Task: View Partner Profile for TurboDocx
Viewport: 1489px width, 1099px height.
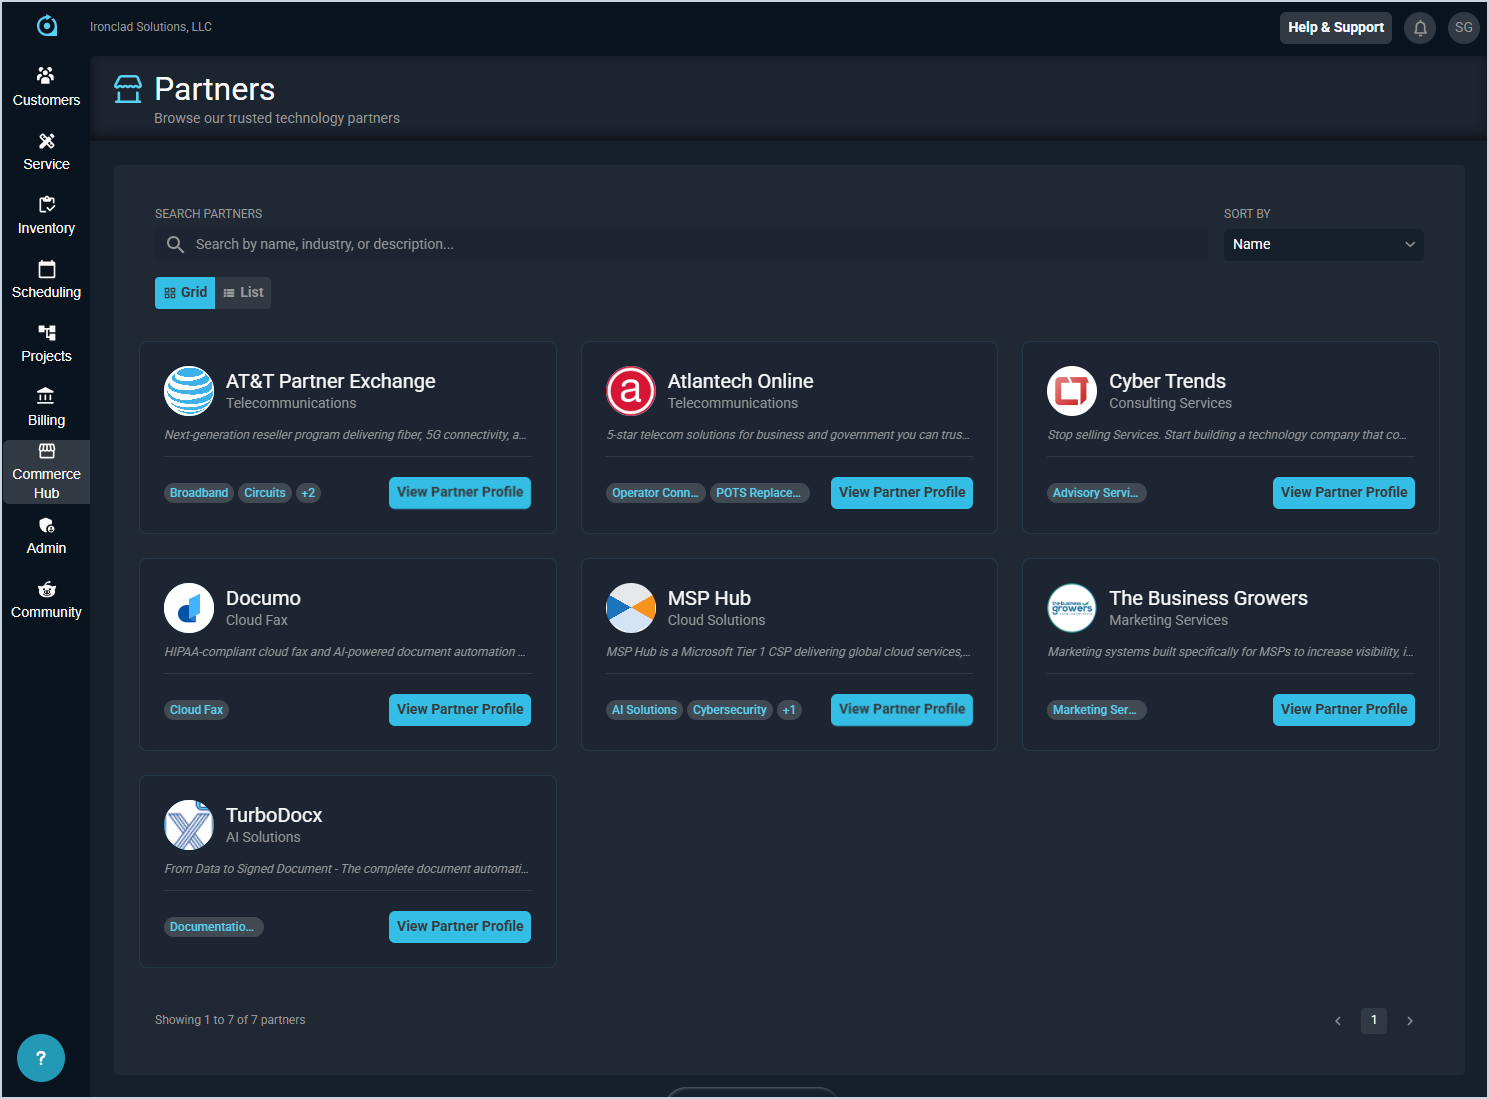Action: click(x=460, y=927)
